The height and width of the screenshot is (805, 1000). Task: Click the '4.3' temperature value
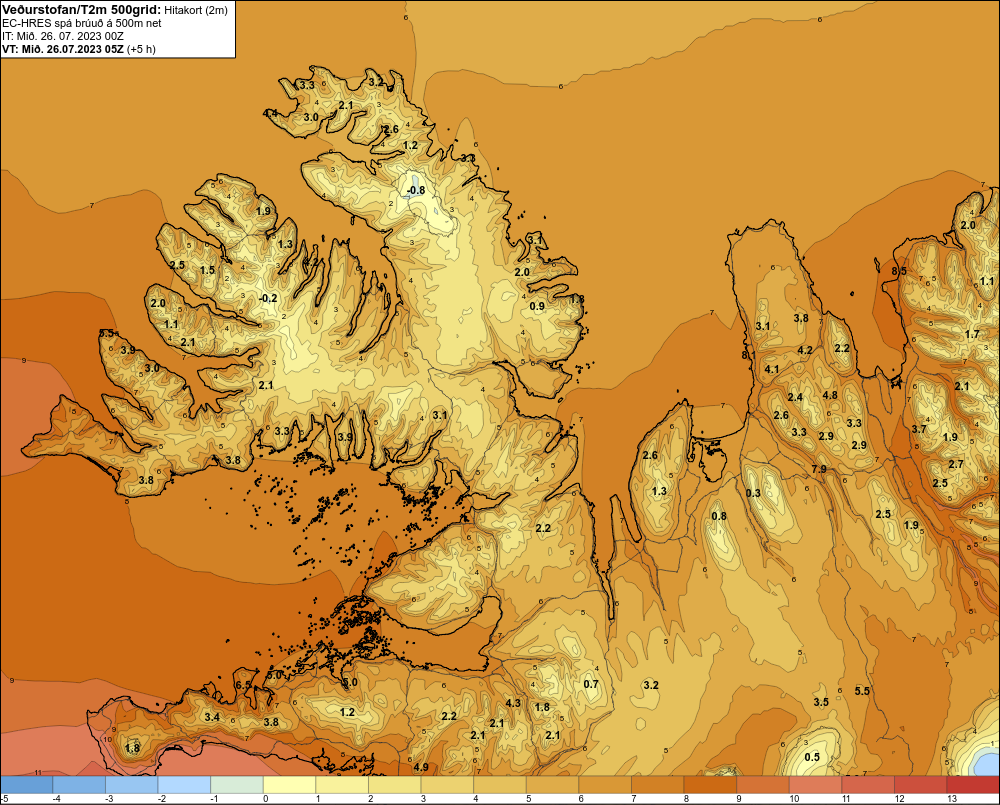coord(513,703)
